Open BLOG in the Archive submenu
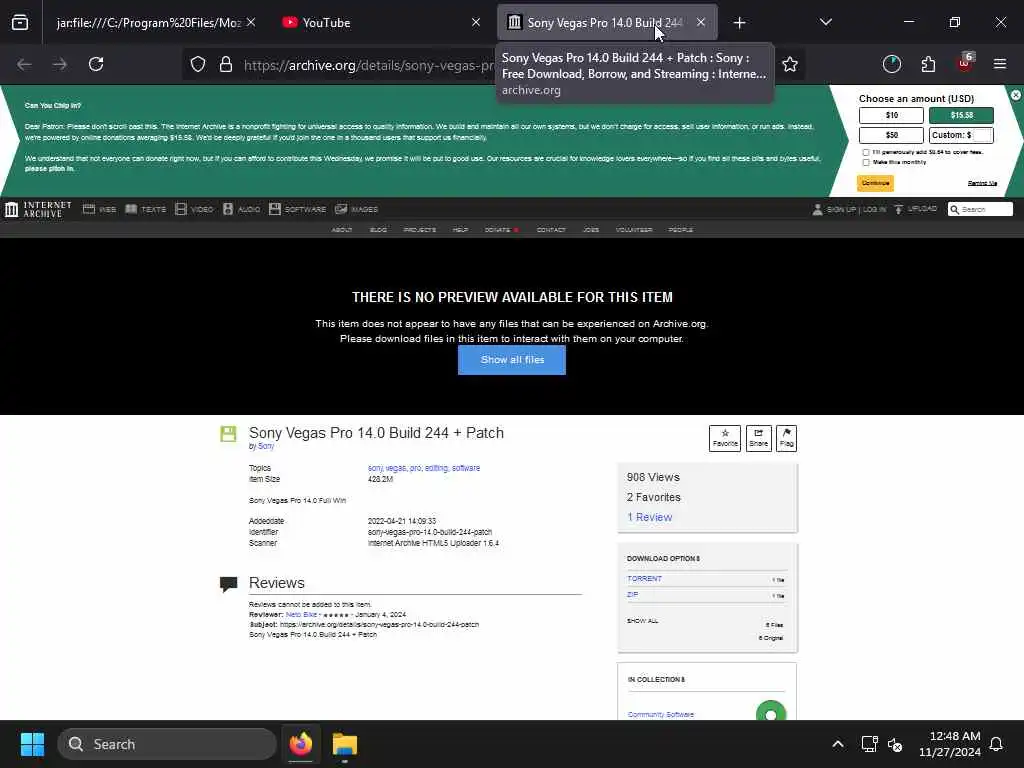1024x768 pixels. (378, 230)
